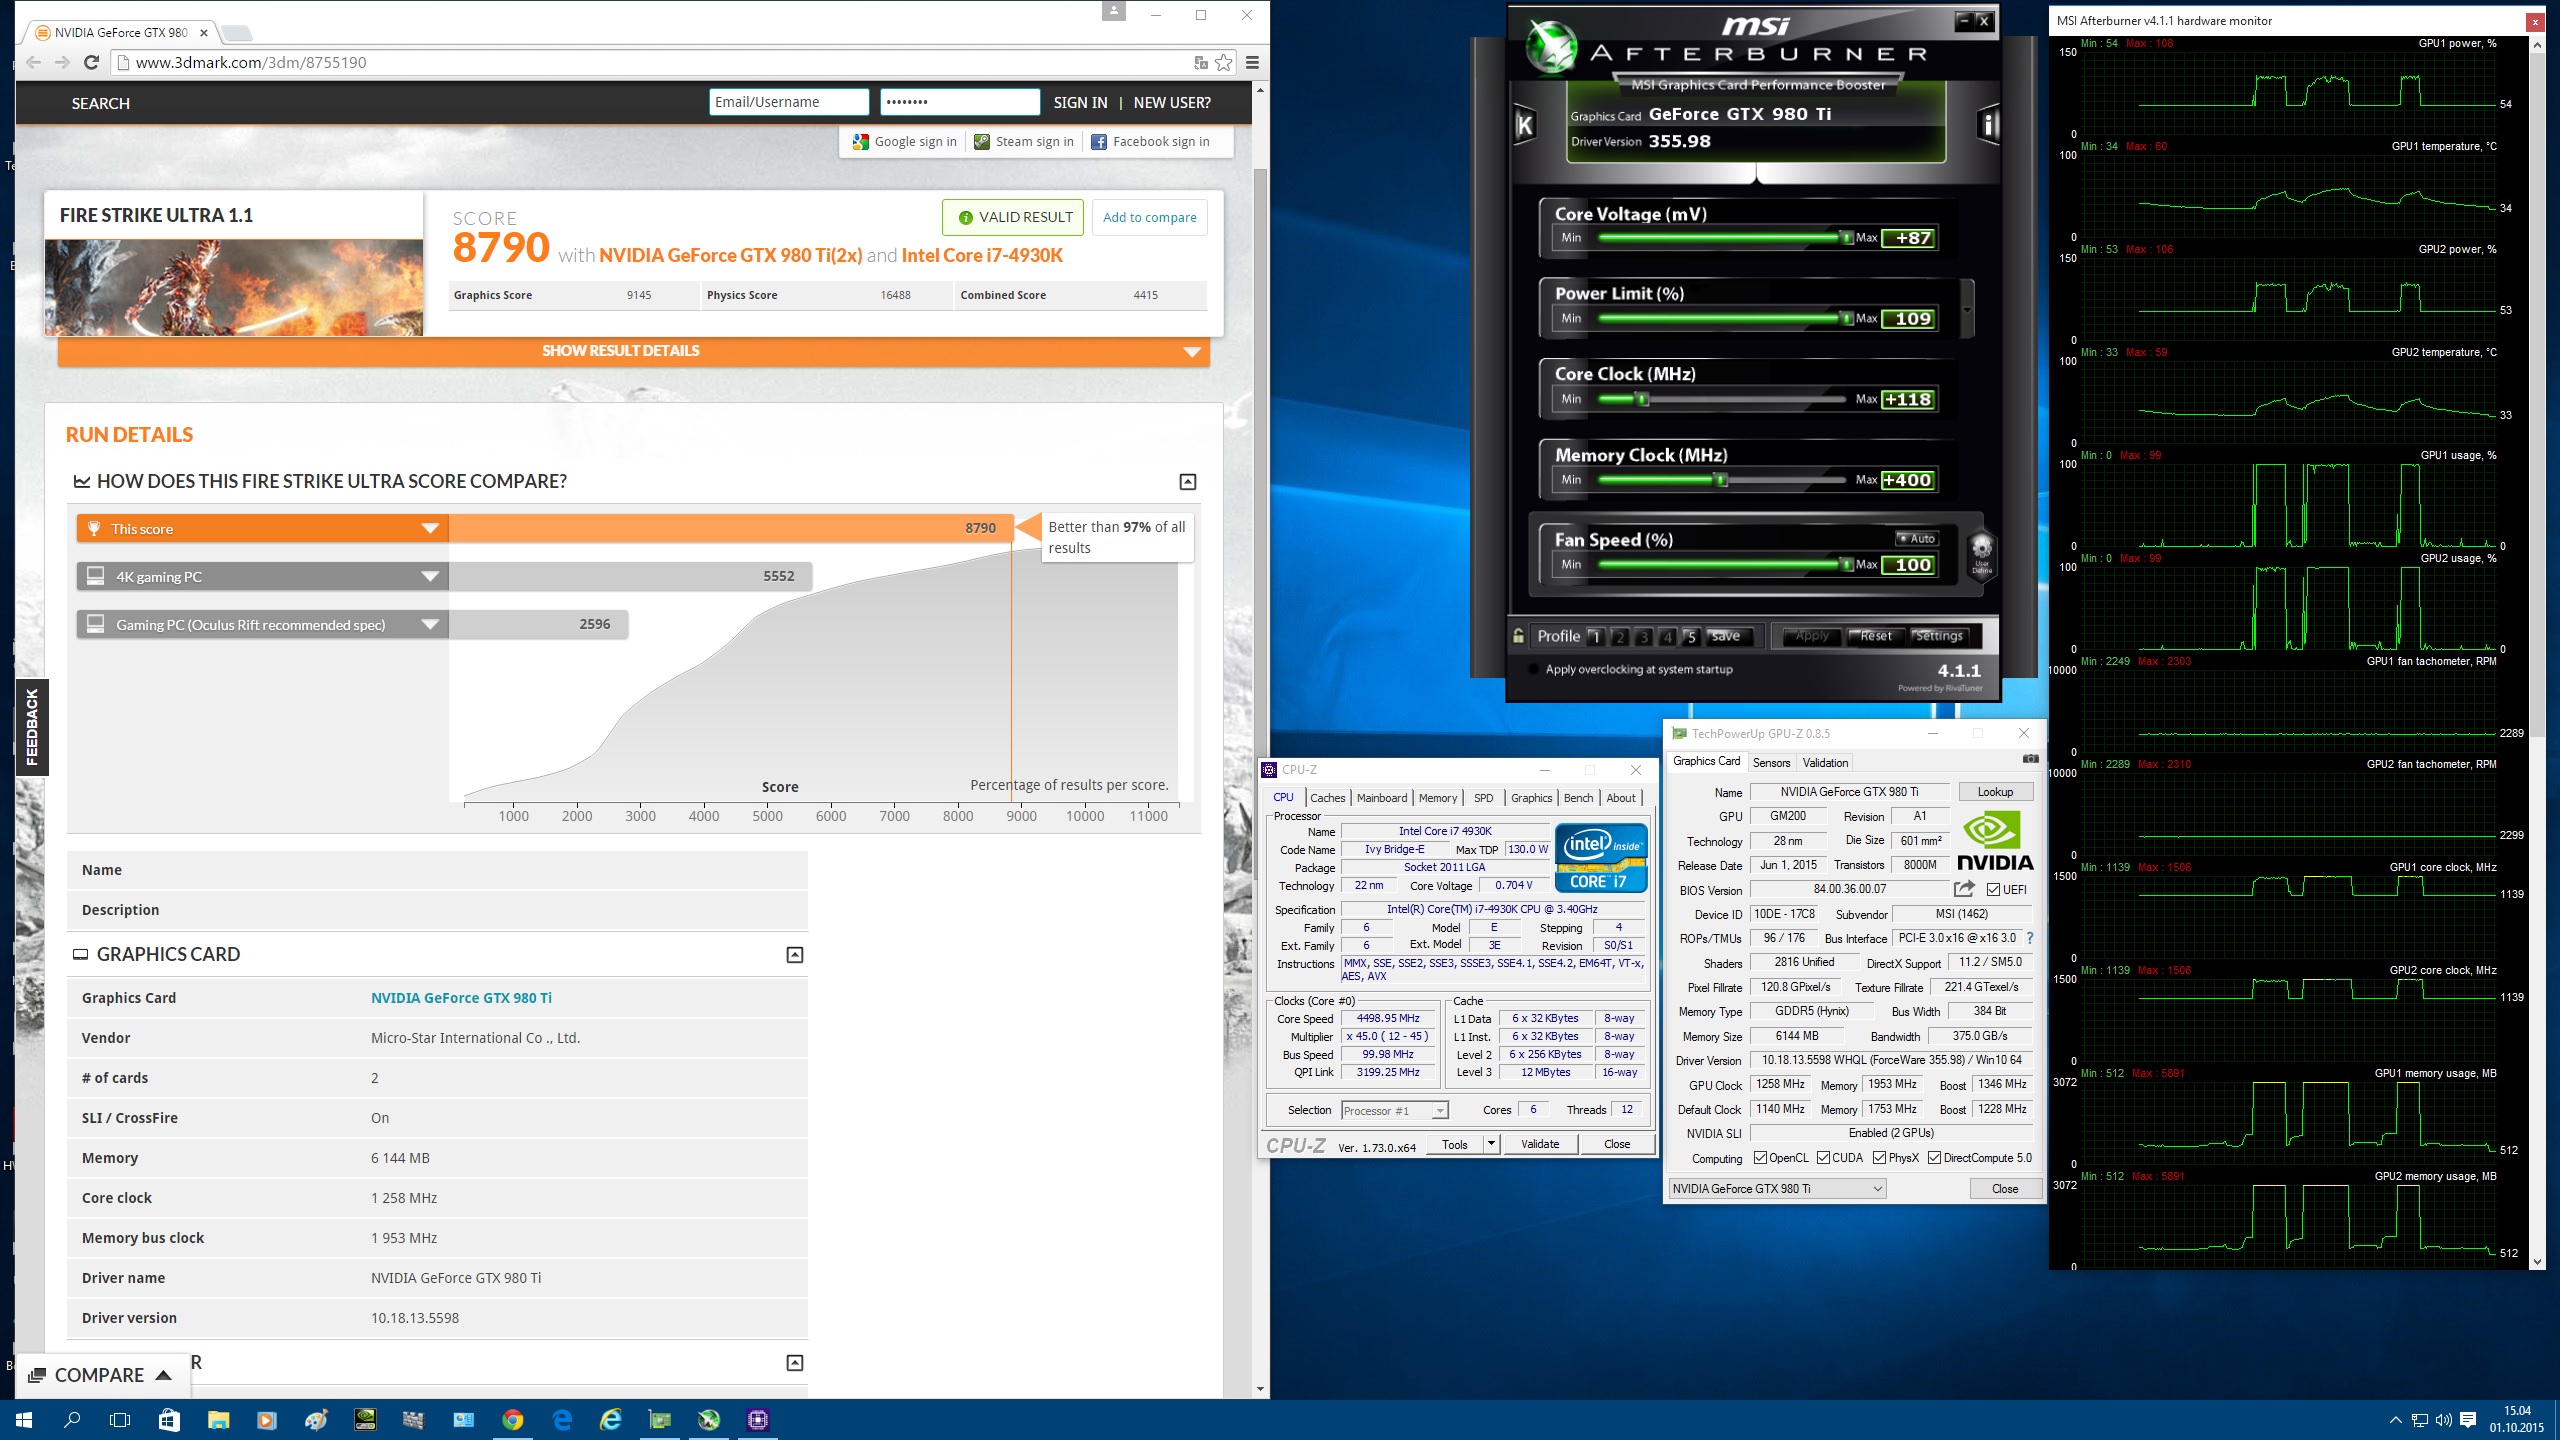Open File Explorer from the taskbar

tap(218, 1419)
